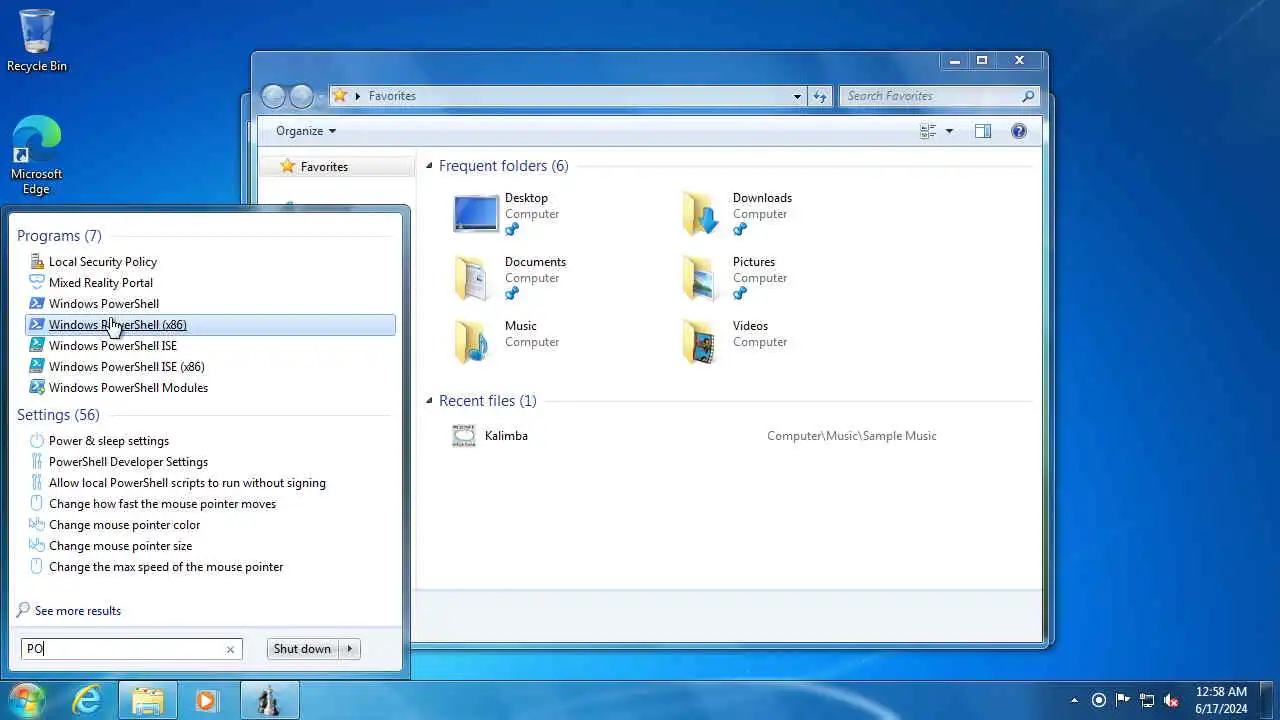Open Mixed Reality Portal program result
Viewport: 1280px width, 720px height.
[x=210, y=283]
